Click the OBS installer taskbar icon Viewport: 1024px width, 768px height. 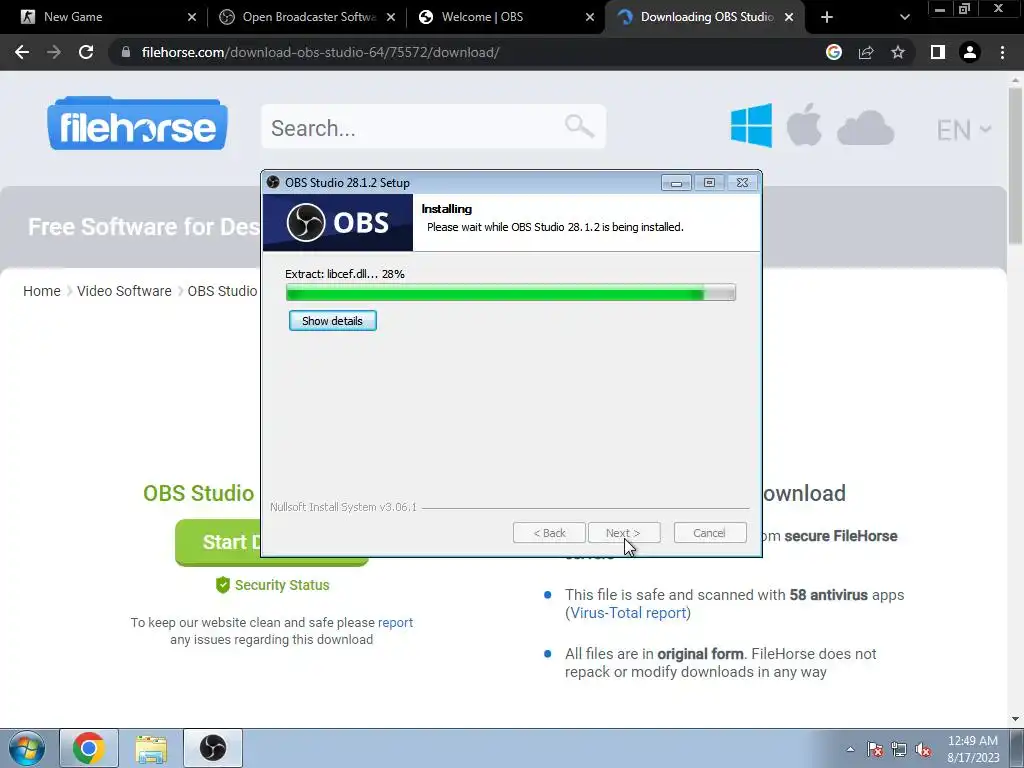[213, 748]
